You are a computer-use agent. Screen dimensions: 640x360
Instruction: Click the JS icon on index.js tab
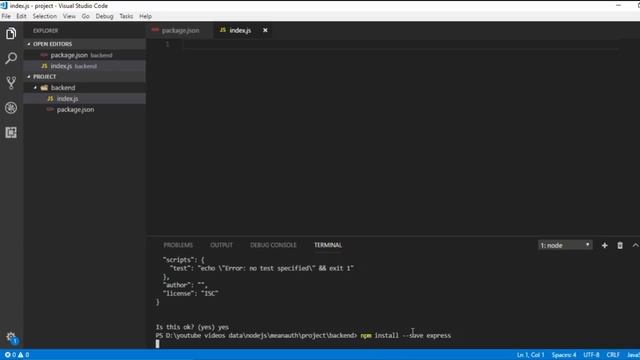223,30
